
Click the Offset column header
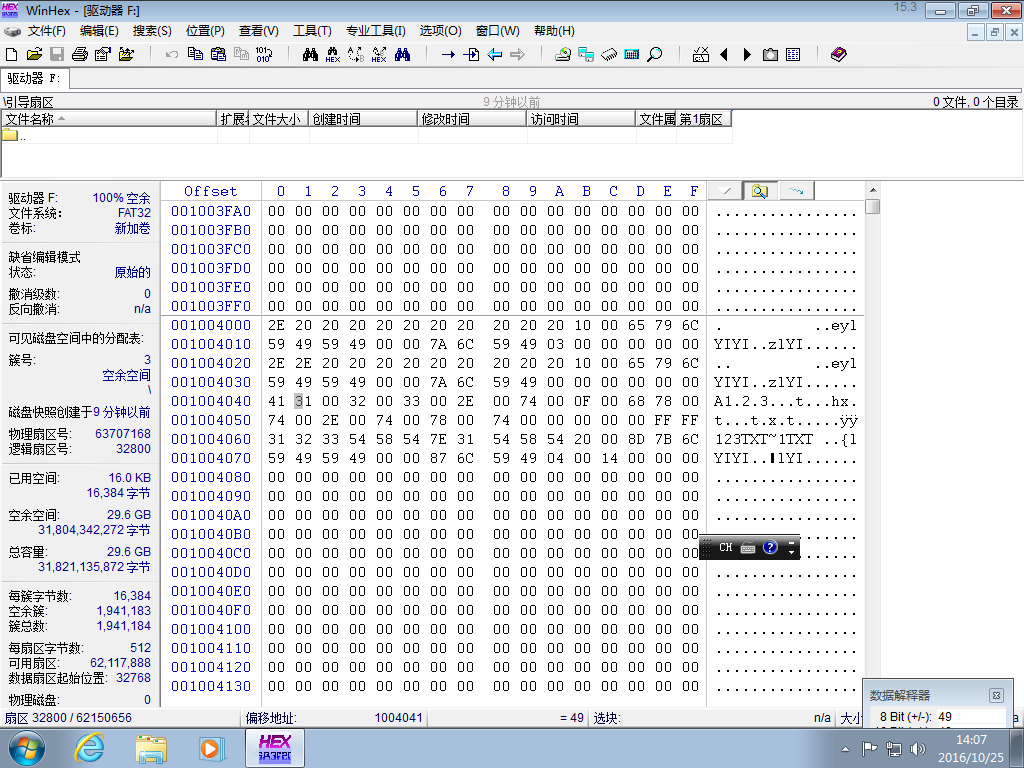tap(210, 191)
